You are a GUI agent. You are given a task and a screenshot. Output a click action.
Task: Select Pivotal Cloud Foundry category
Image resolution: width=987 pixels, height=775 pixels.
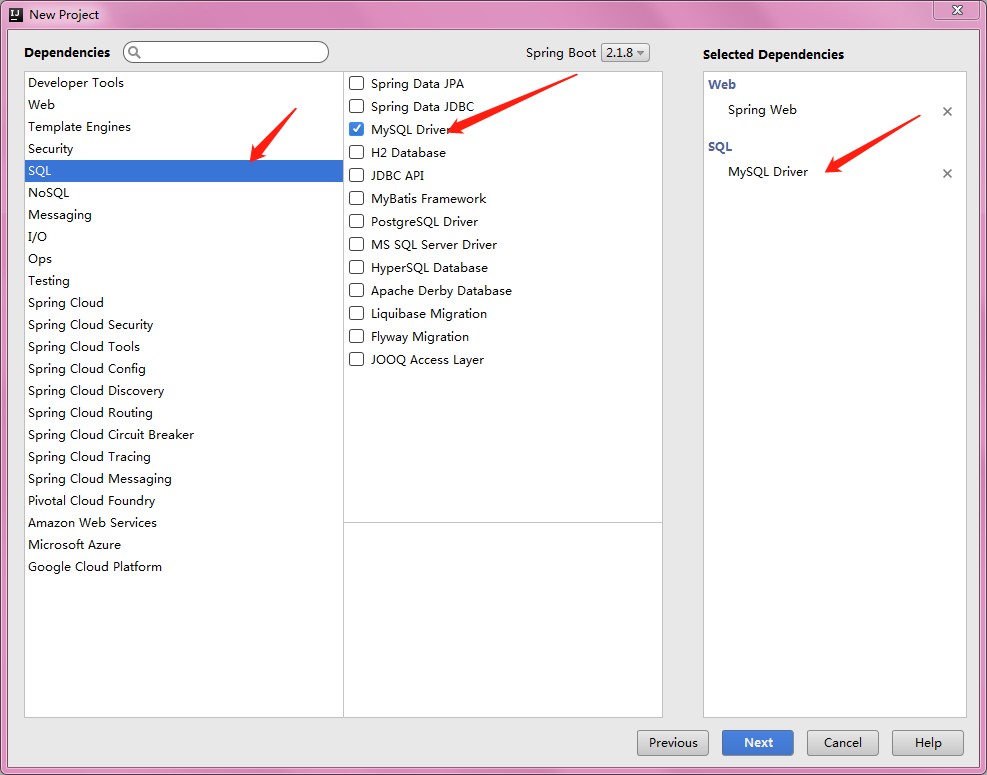coord(184,501)
